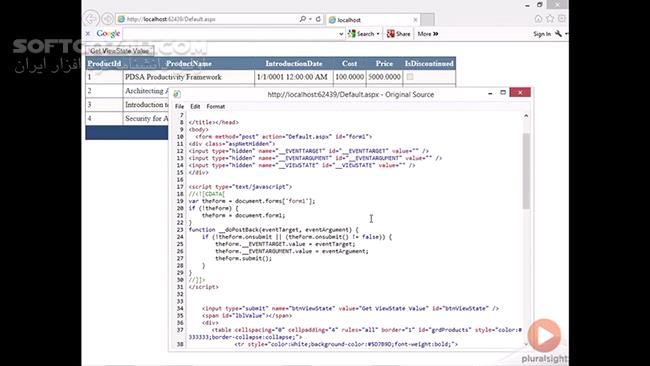Click the IsDiscontinued column header
The image size is (650, 366).
click(x=429, y=63)
